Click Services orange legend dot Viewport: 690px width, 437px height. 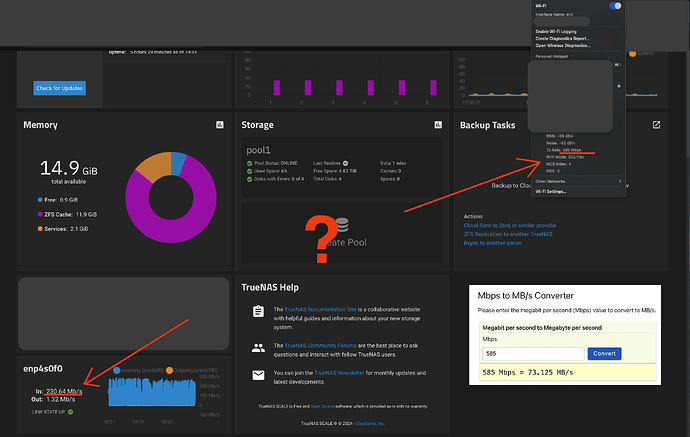pyautogui.click(x=40, y=229)
